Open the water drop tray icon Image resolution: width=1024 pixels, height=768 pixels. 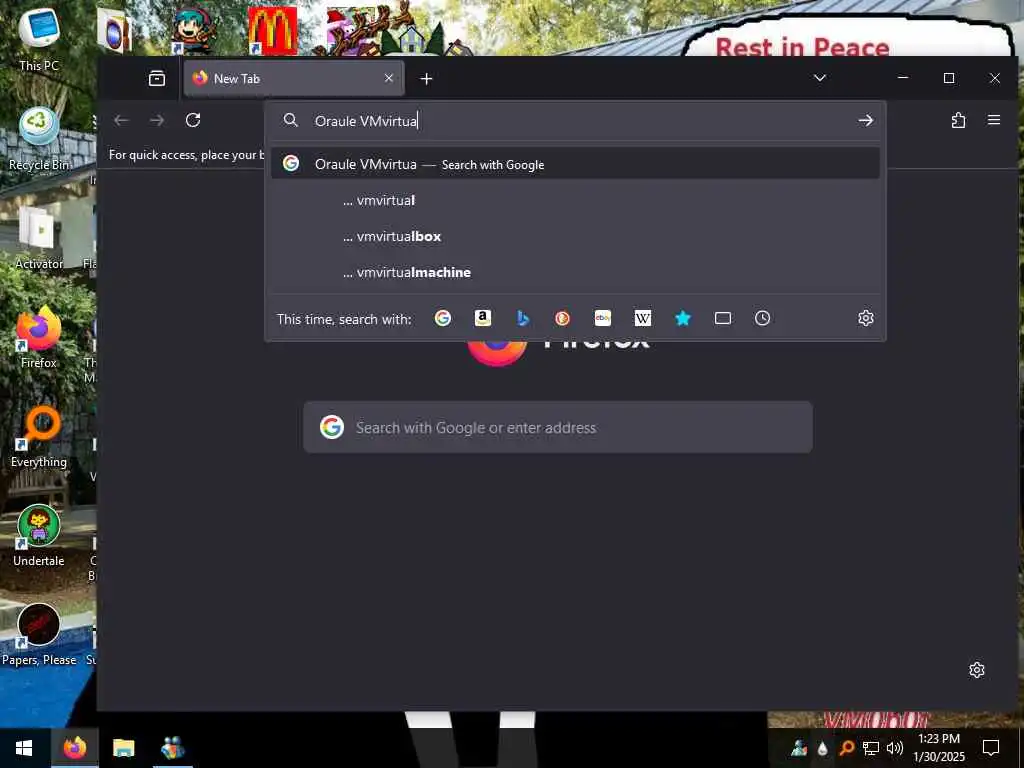(822, 748)
